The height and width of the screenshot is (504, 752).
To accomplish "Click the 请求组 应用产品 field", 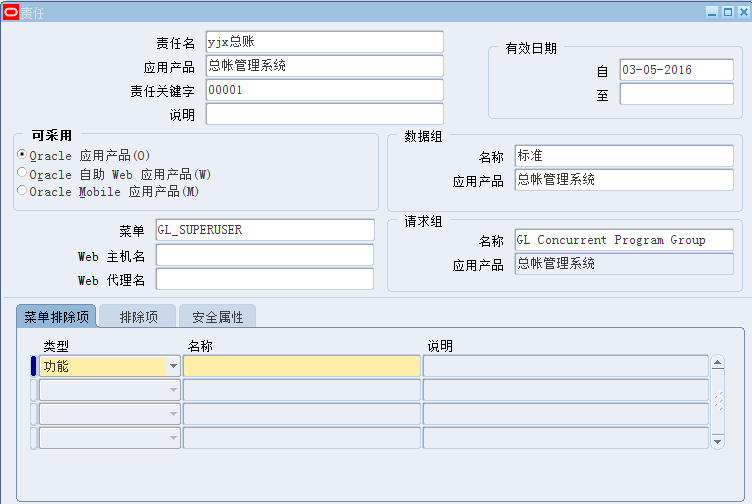I will pyautogui.click(x=624, y=264).
